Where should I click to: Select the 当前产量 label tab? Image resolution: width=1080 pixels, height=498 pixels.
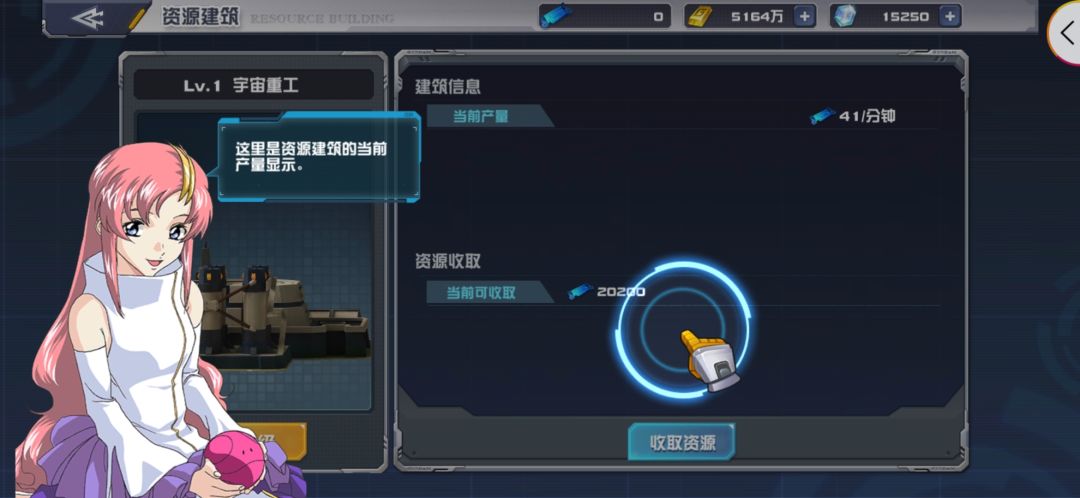490,116
